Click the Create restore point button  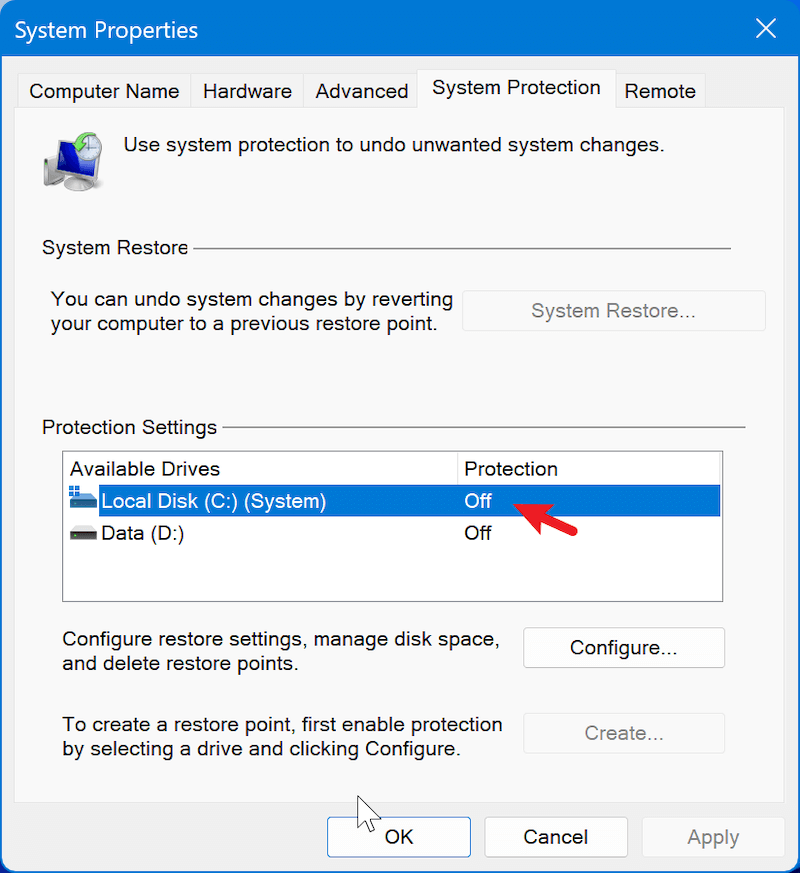623,733
